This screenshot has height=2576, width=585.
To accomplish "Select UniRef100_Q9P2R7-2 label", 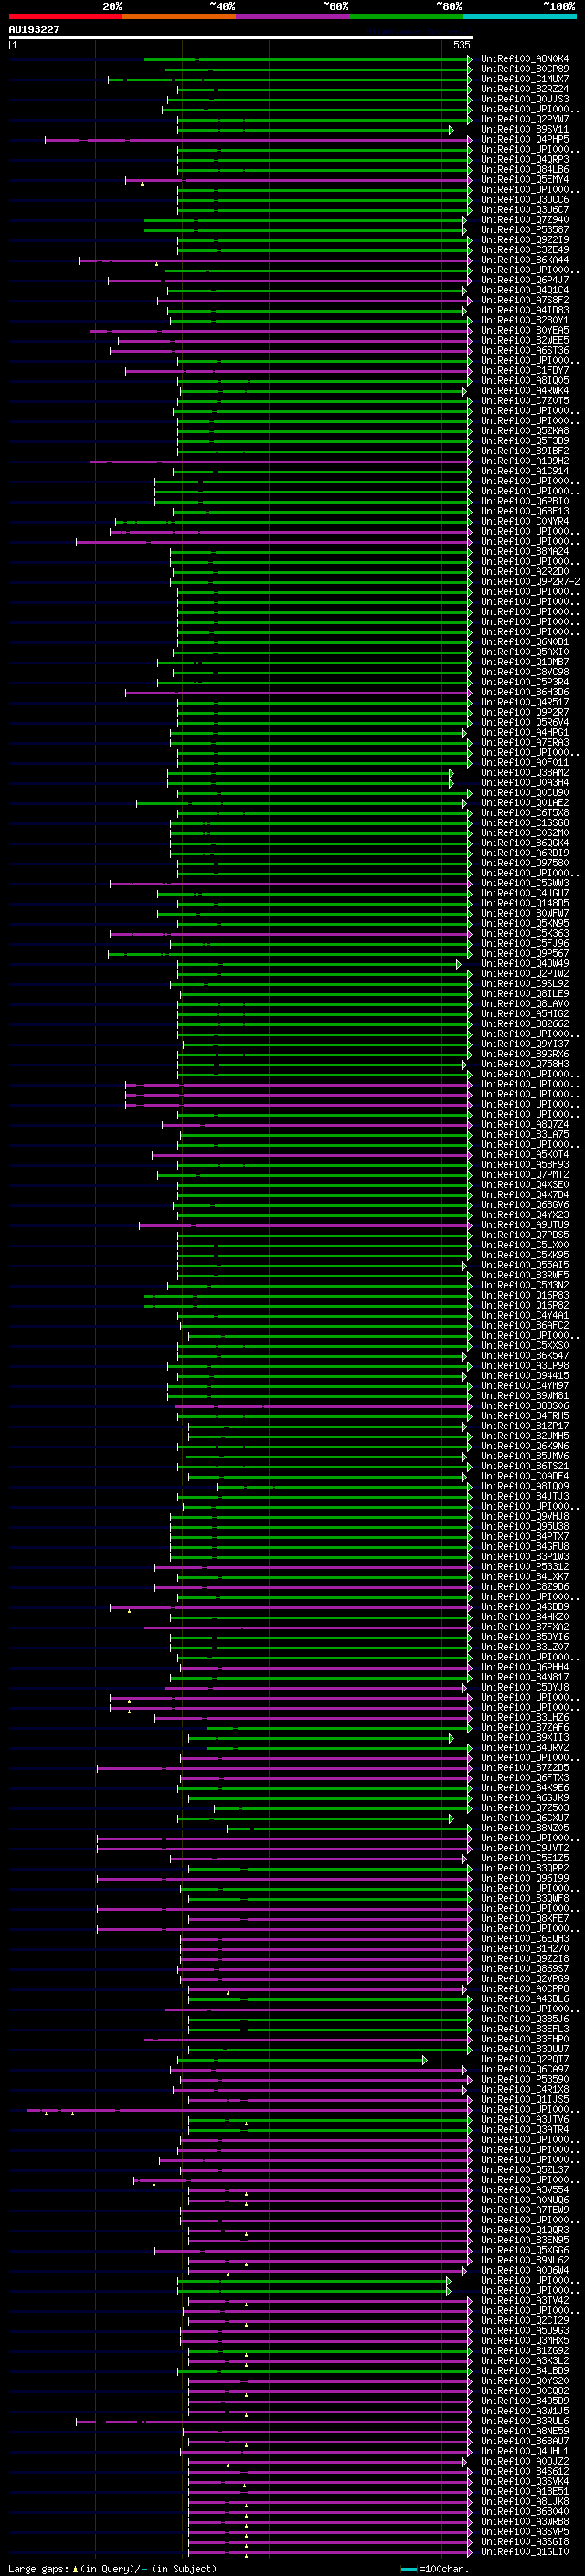I will pyautogui.click(x=529, y=582).
